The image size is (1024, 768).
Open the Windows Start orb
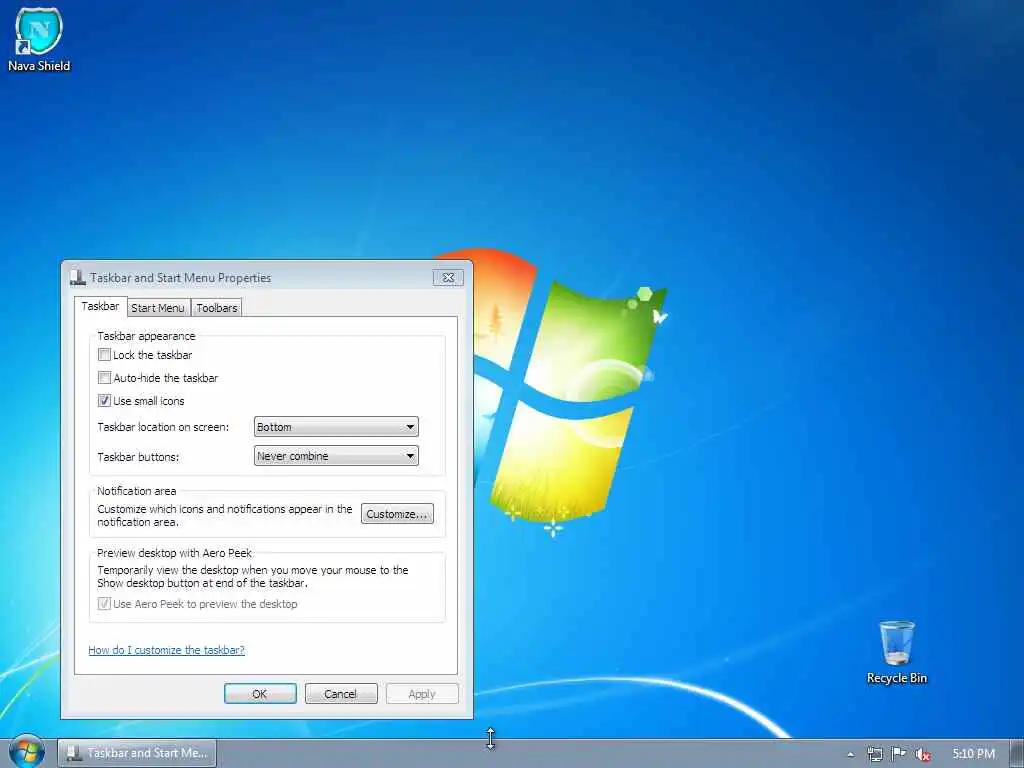tap(27, 752)
